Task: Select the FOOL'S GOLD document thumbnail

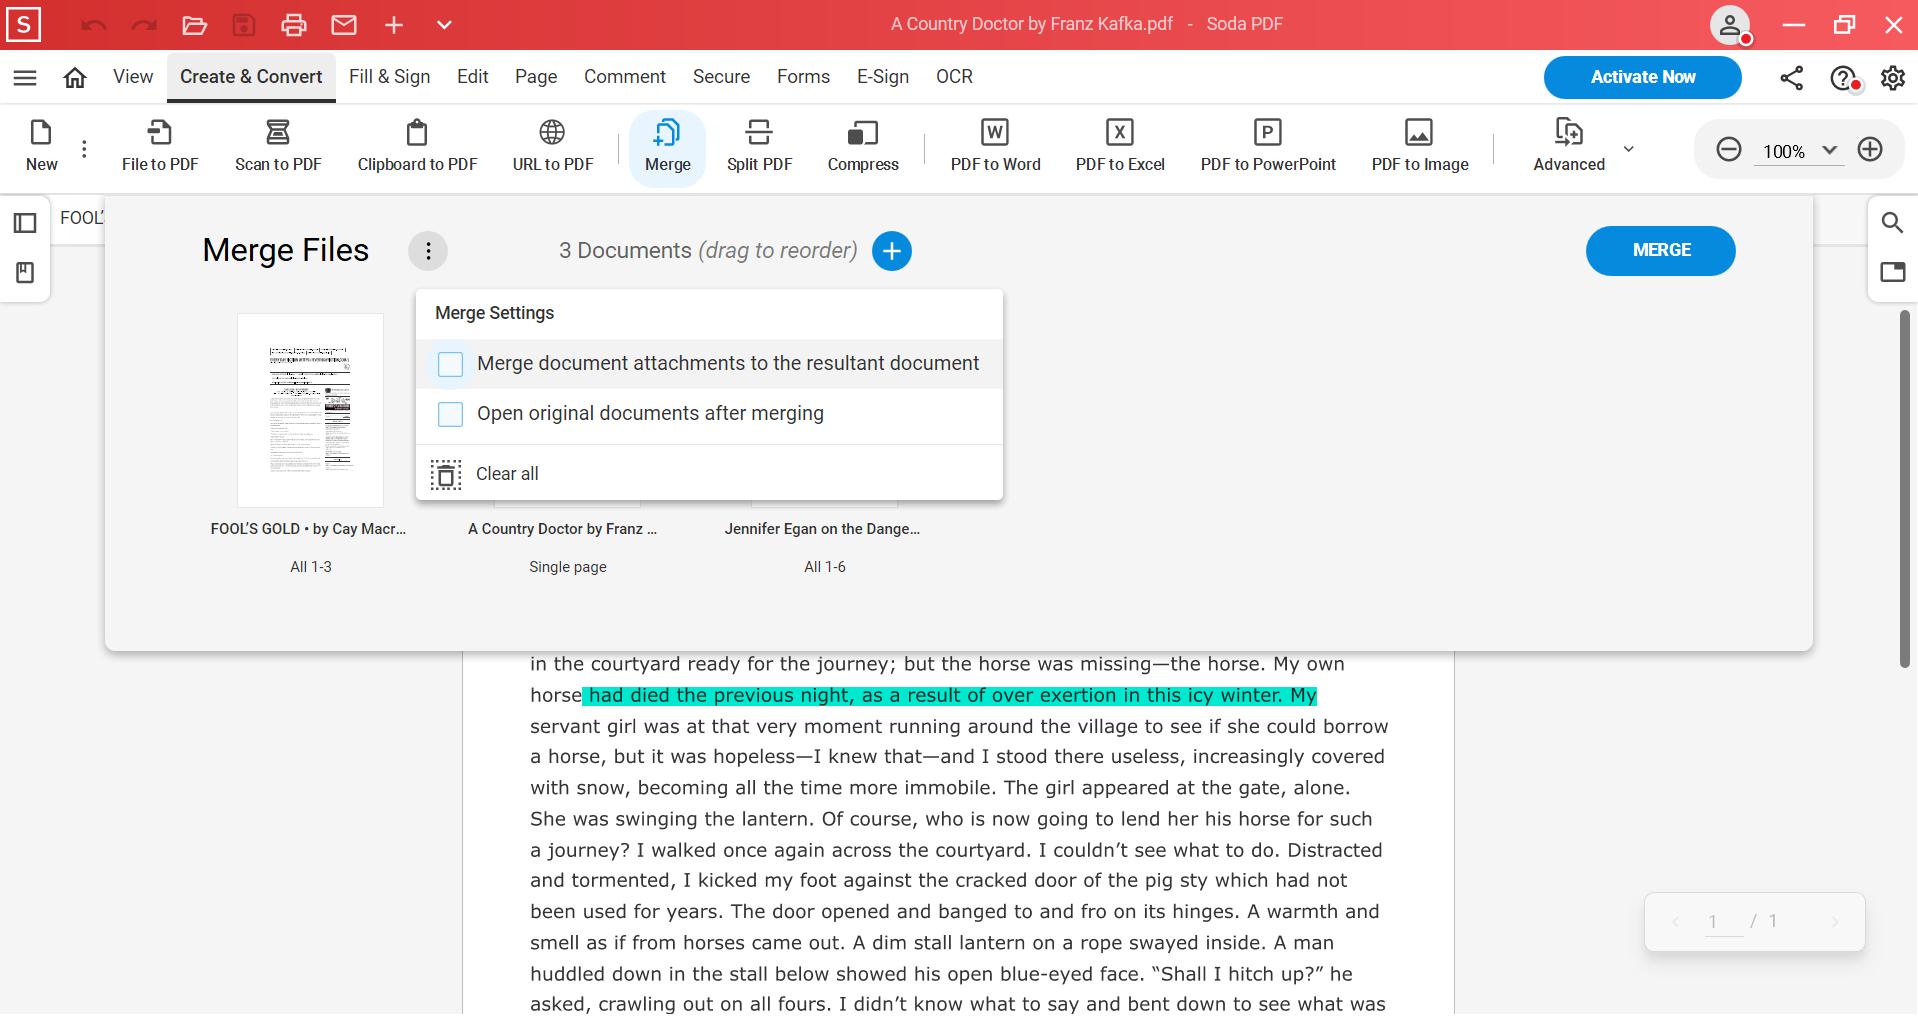Action: coord(309,410)
